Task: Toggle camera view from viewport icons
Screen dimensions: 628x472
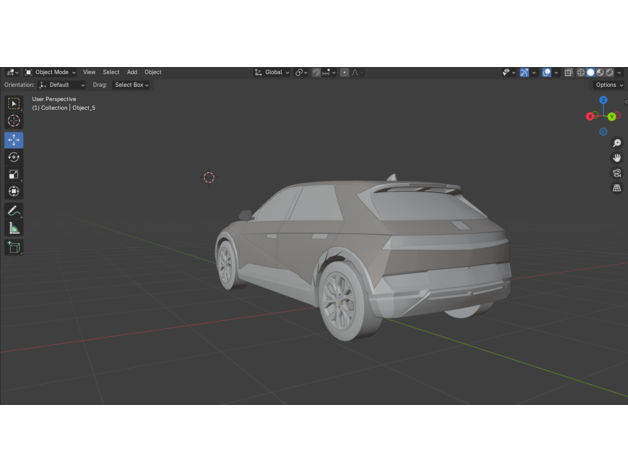Action: (617, 173)
